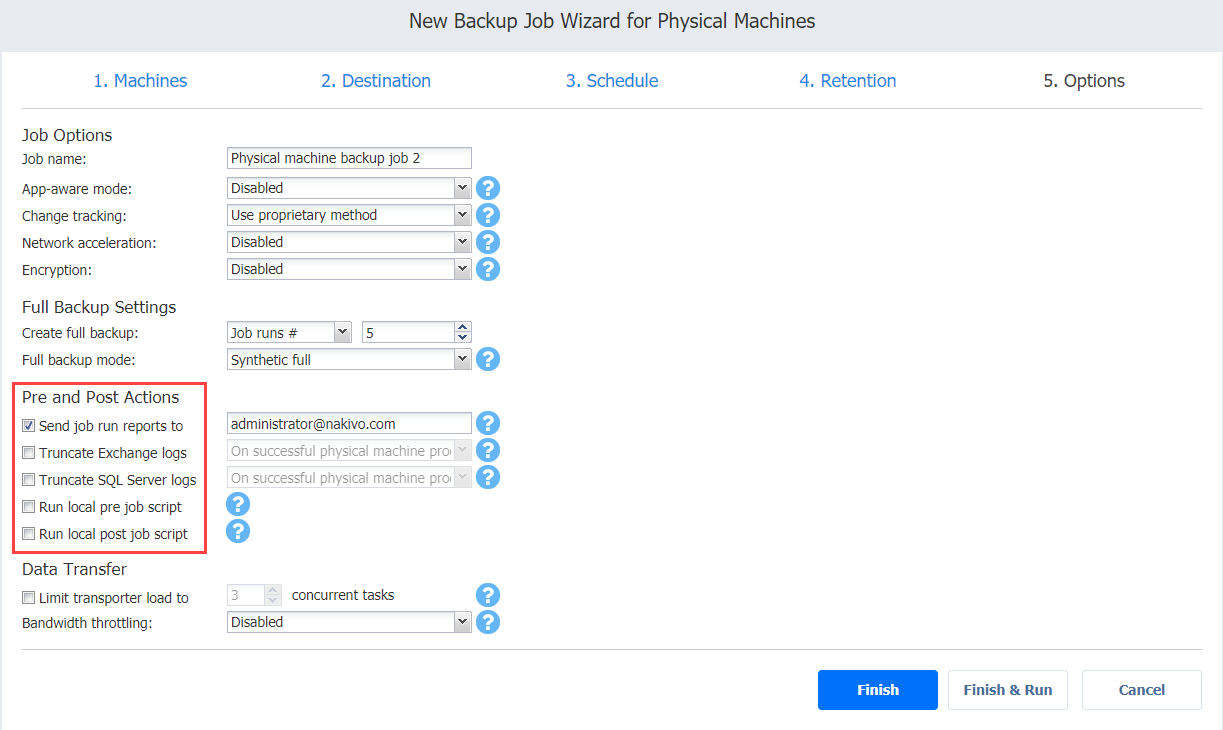
Task: Check Run local pre job script
Action: coord(29,507)
